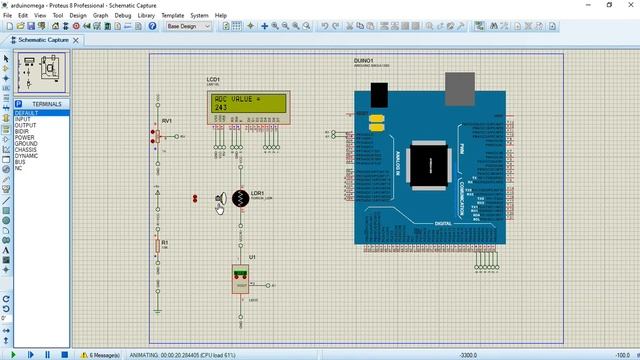The height and width of the screenshot is (360, 640).
Task: Select DYNAMIC in the terminals list
Action: (x=42, y=156)
